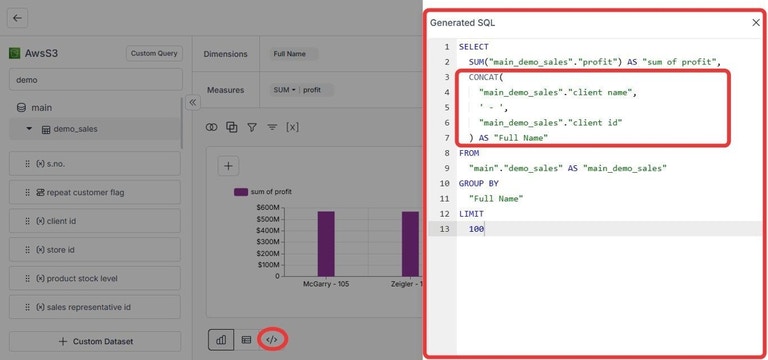
Task: Click the [x] variables icon
Action: pyautogui.click(x=292, y=127)
